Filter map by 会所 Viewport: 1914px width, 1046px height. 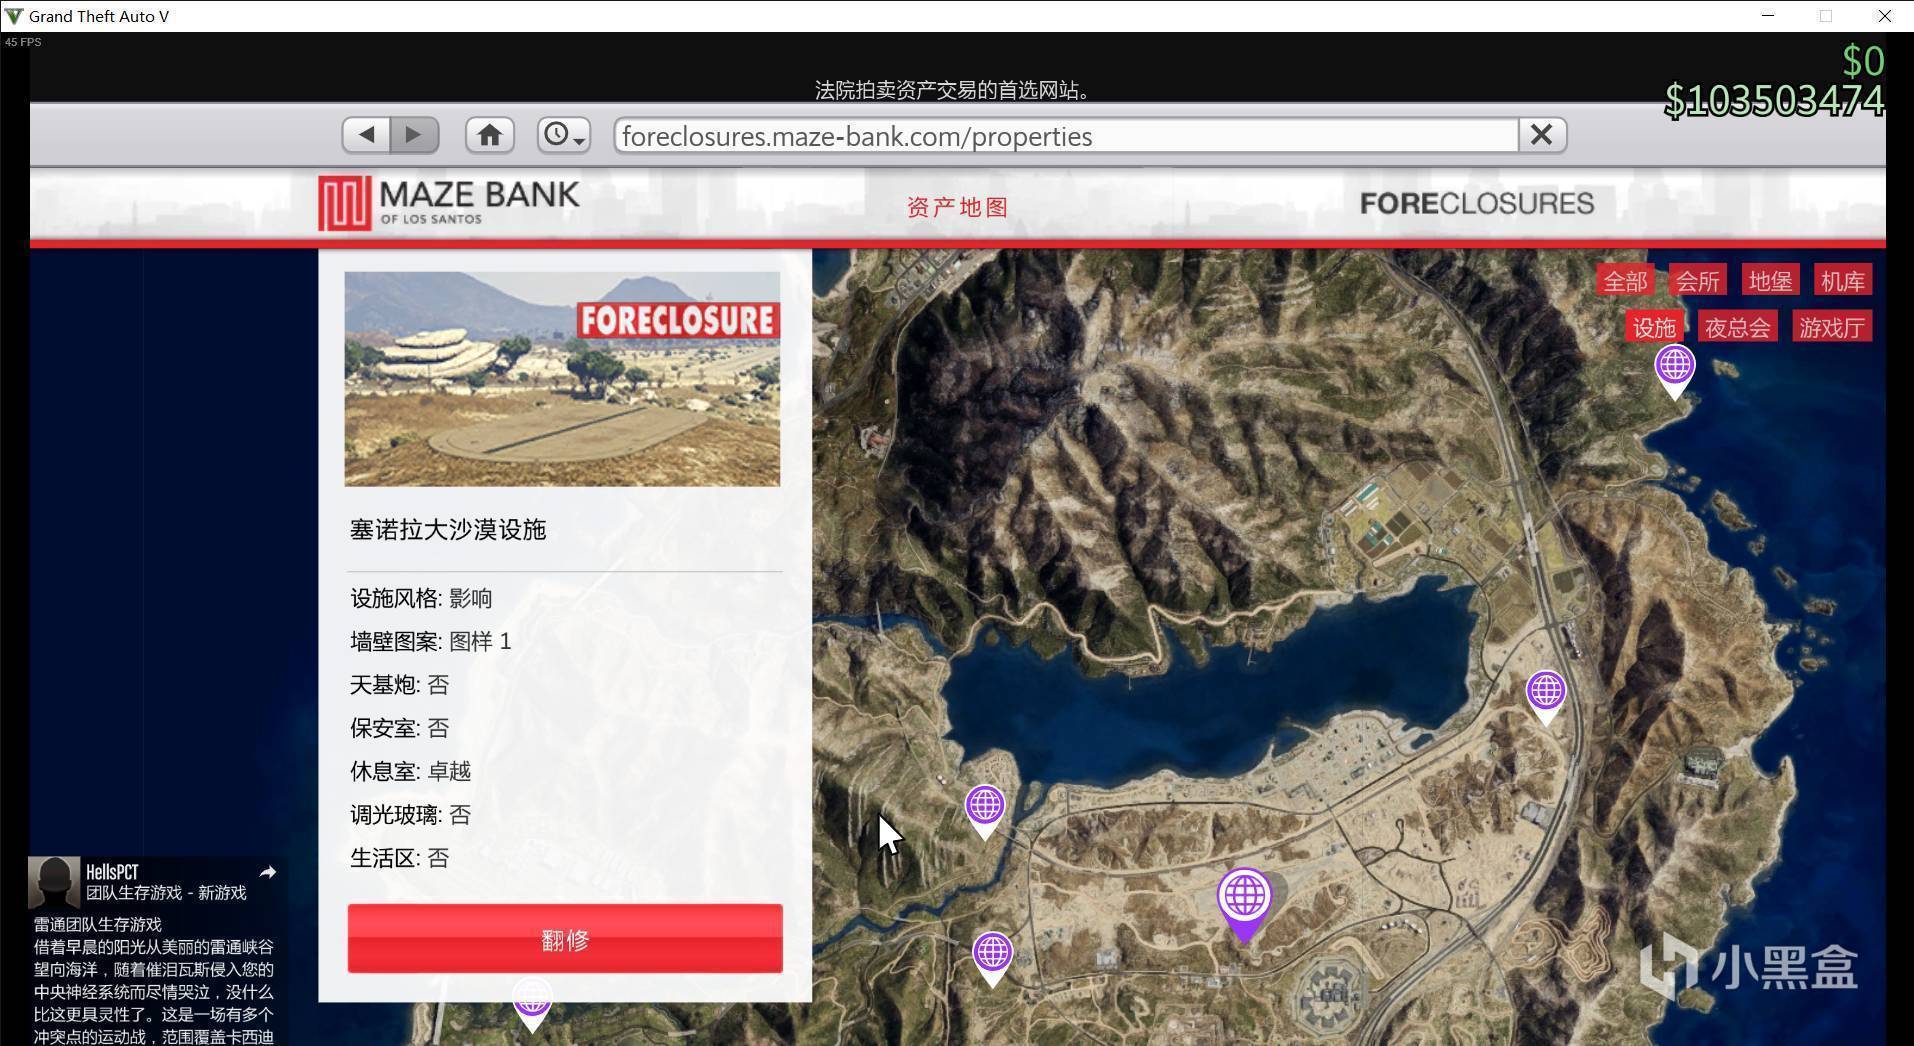tap(1698, 281)
